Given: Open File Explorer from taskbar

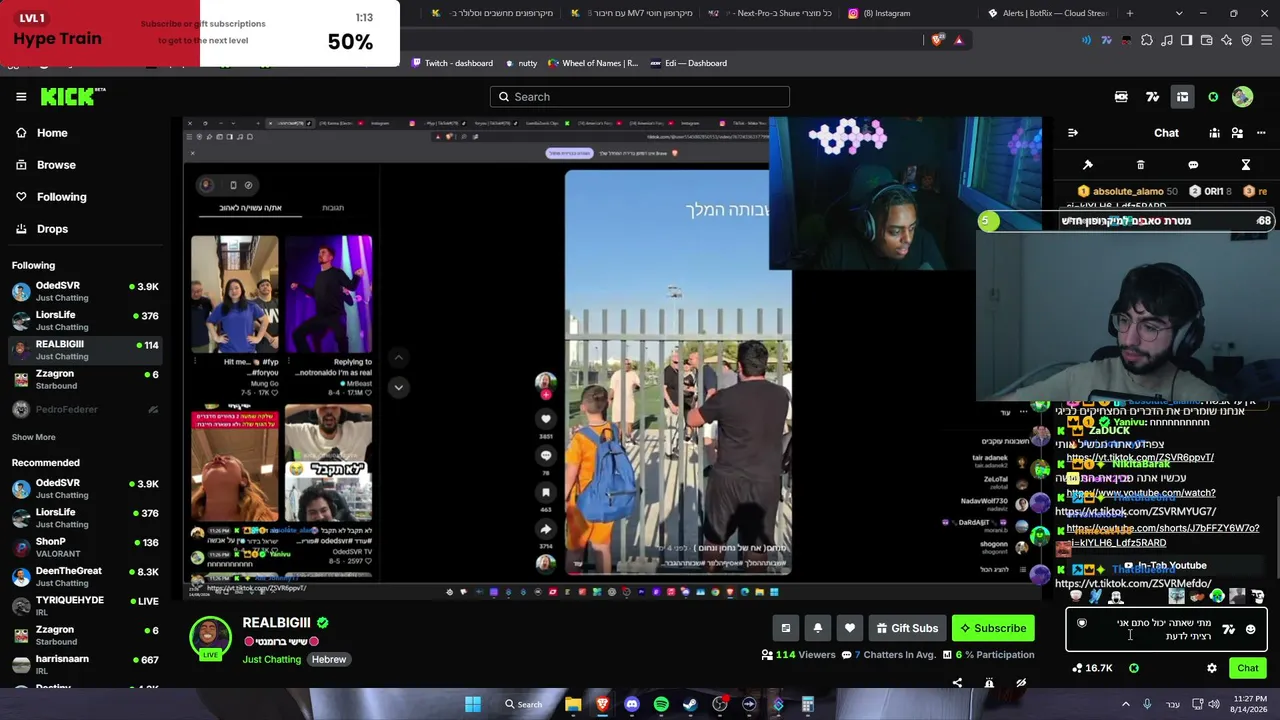Looking at the screenshot, I should pyautogui.click(x=573, y=705).
